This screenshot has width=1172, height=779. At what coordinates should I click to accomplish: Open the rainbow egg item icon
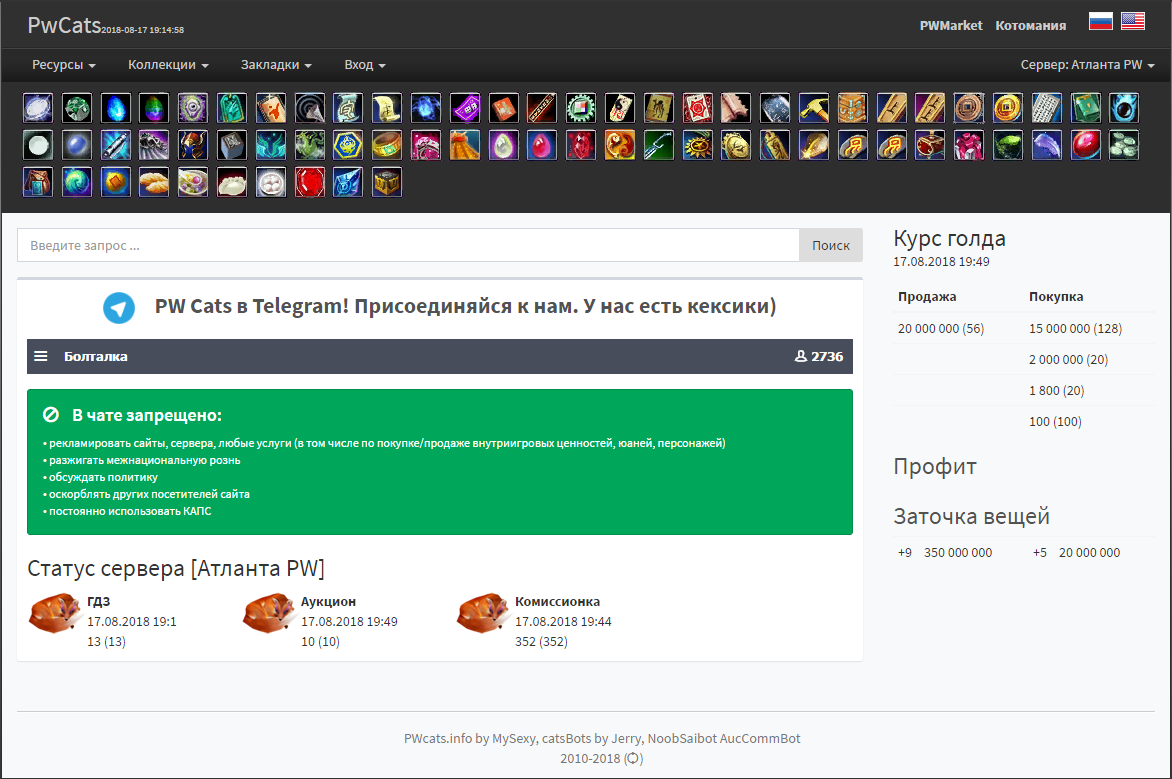(154, 108)
